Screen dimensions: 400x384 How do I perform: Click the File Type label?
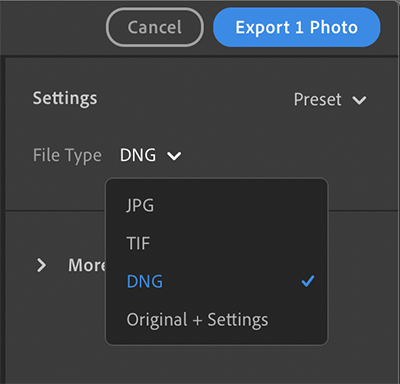(x=67, y=156)
